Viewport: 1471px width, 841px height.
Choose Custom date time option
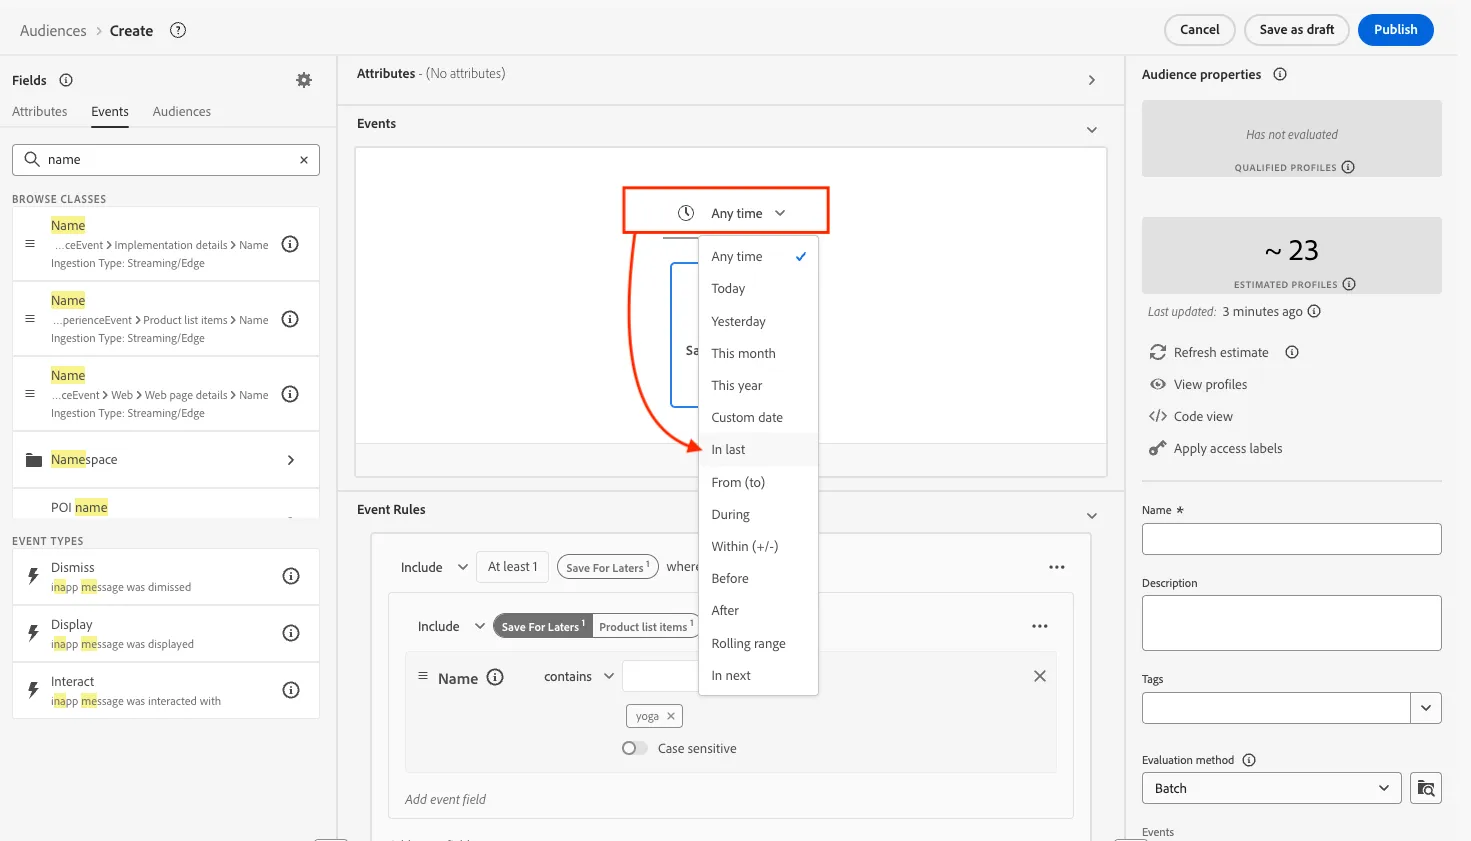(x=759, y=418)
